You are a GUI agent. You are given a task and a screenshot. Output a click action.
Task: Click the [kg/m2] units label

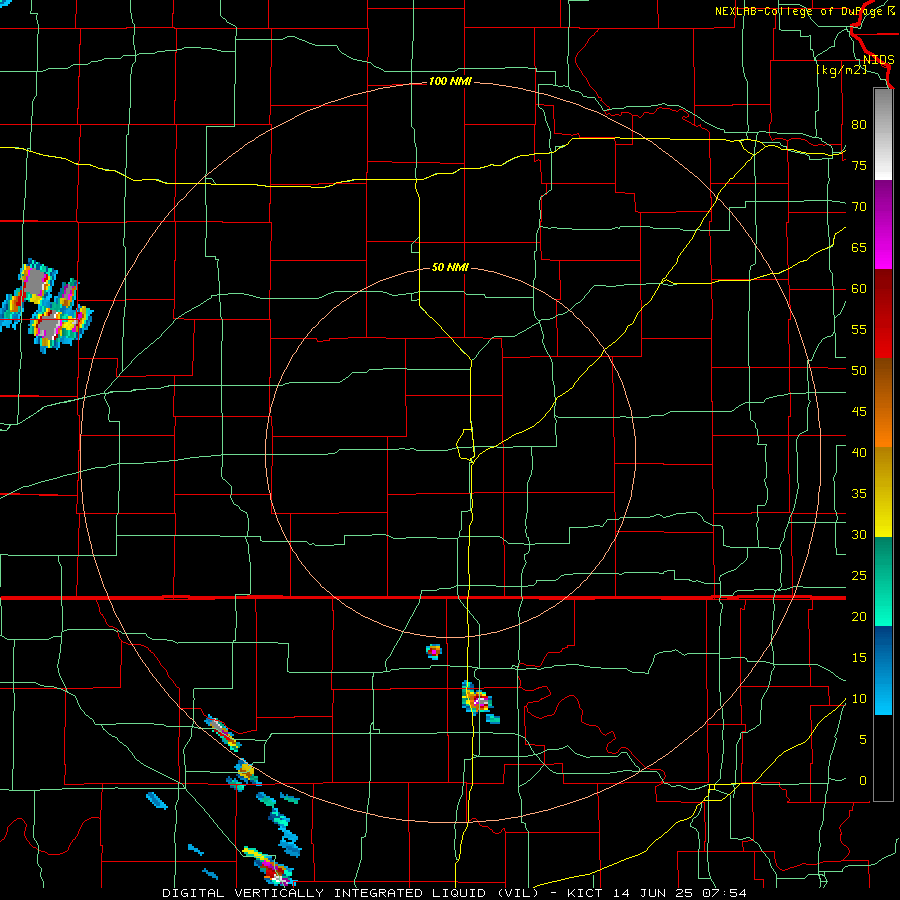[841, 70]
